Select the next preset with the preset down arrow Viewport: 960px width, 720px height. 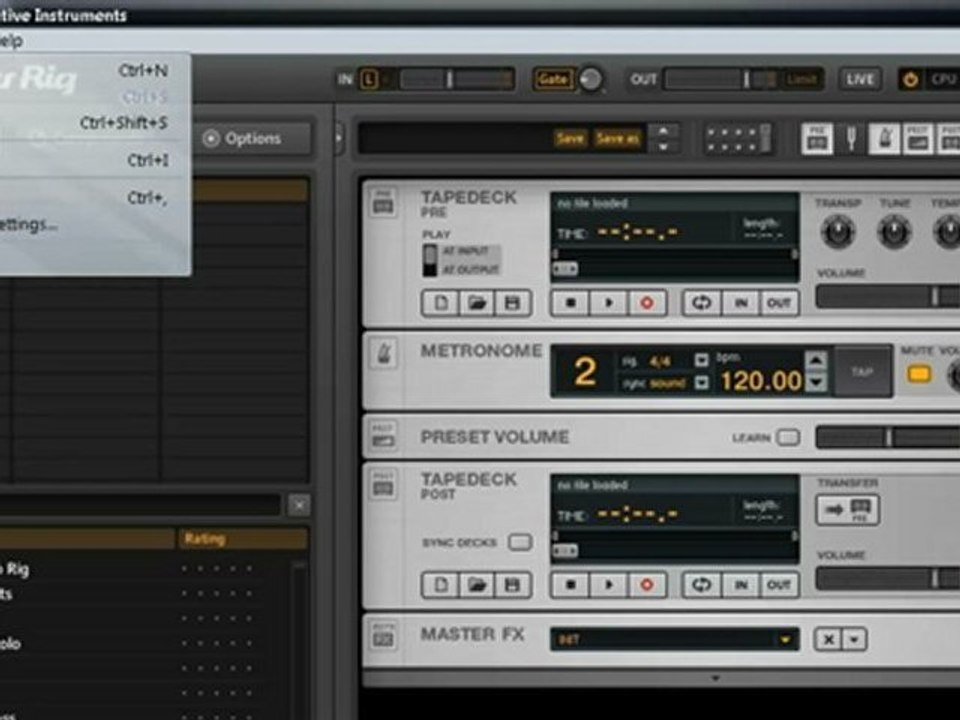663,147
